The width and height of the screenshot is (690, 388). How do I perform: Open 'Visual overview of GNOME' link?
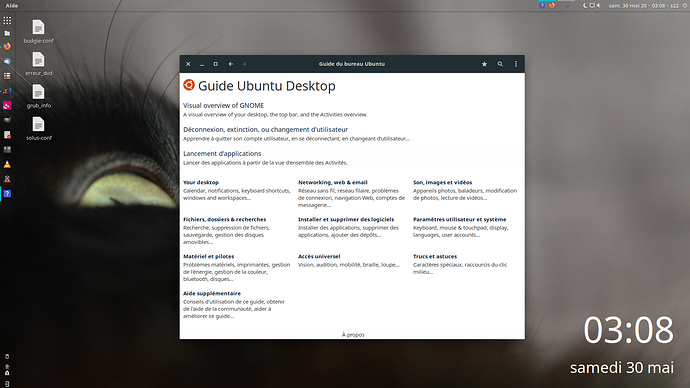224,105
